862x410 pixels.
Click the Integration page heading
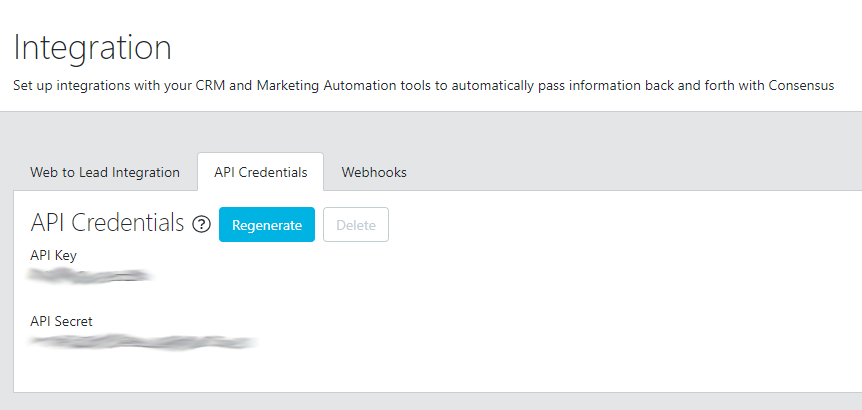92,47
